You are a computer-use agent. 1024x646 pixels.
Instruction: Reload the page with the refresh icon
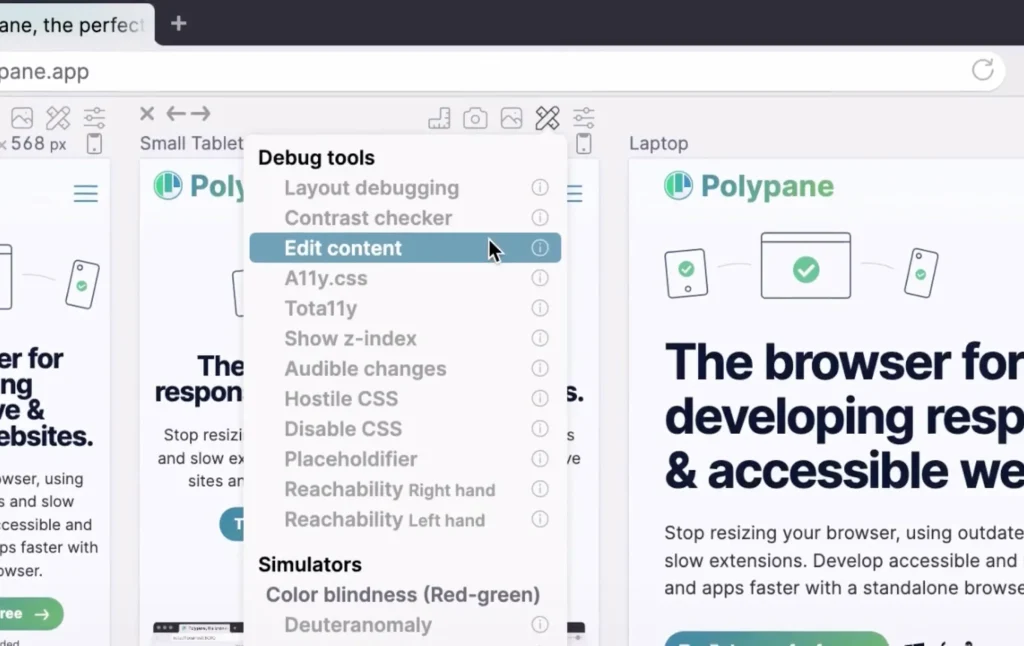pos(981,71)
